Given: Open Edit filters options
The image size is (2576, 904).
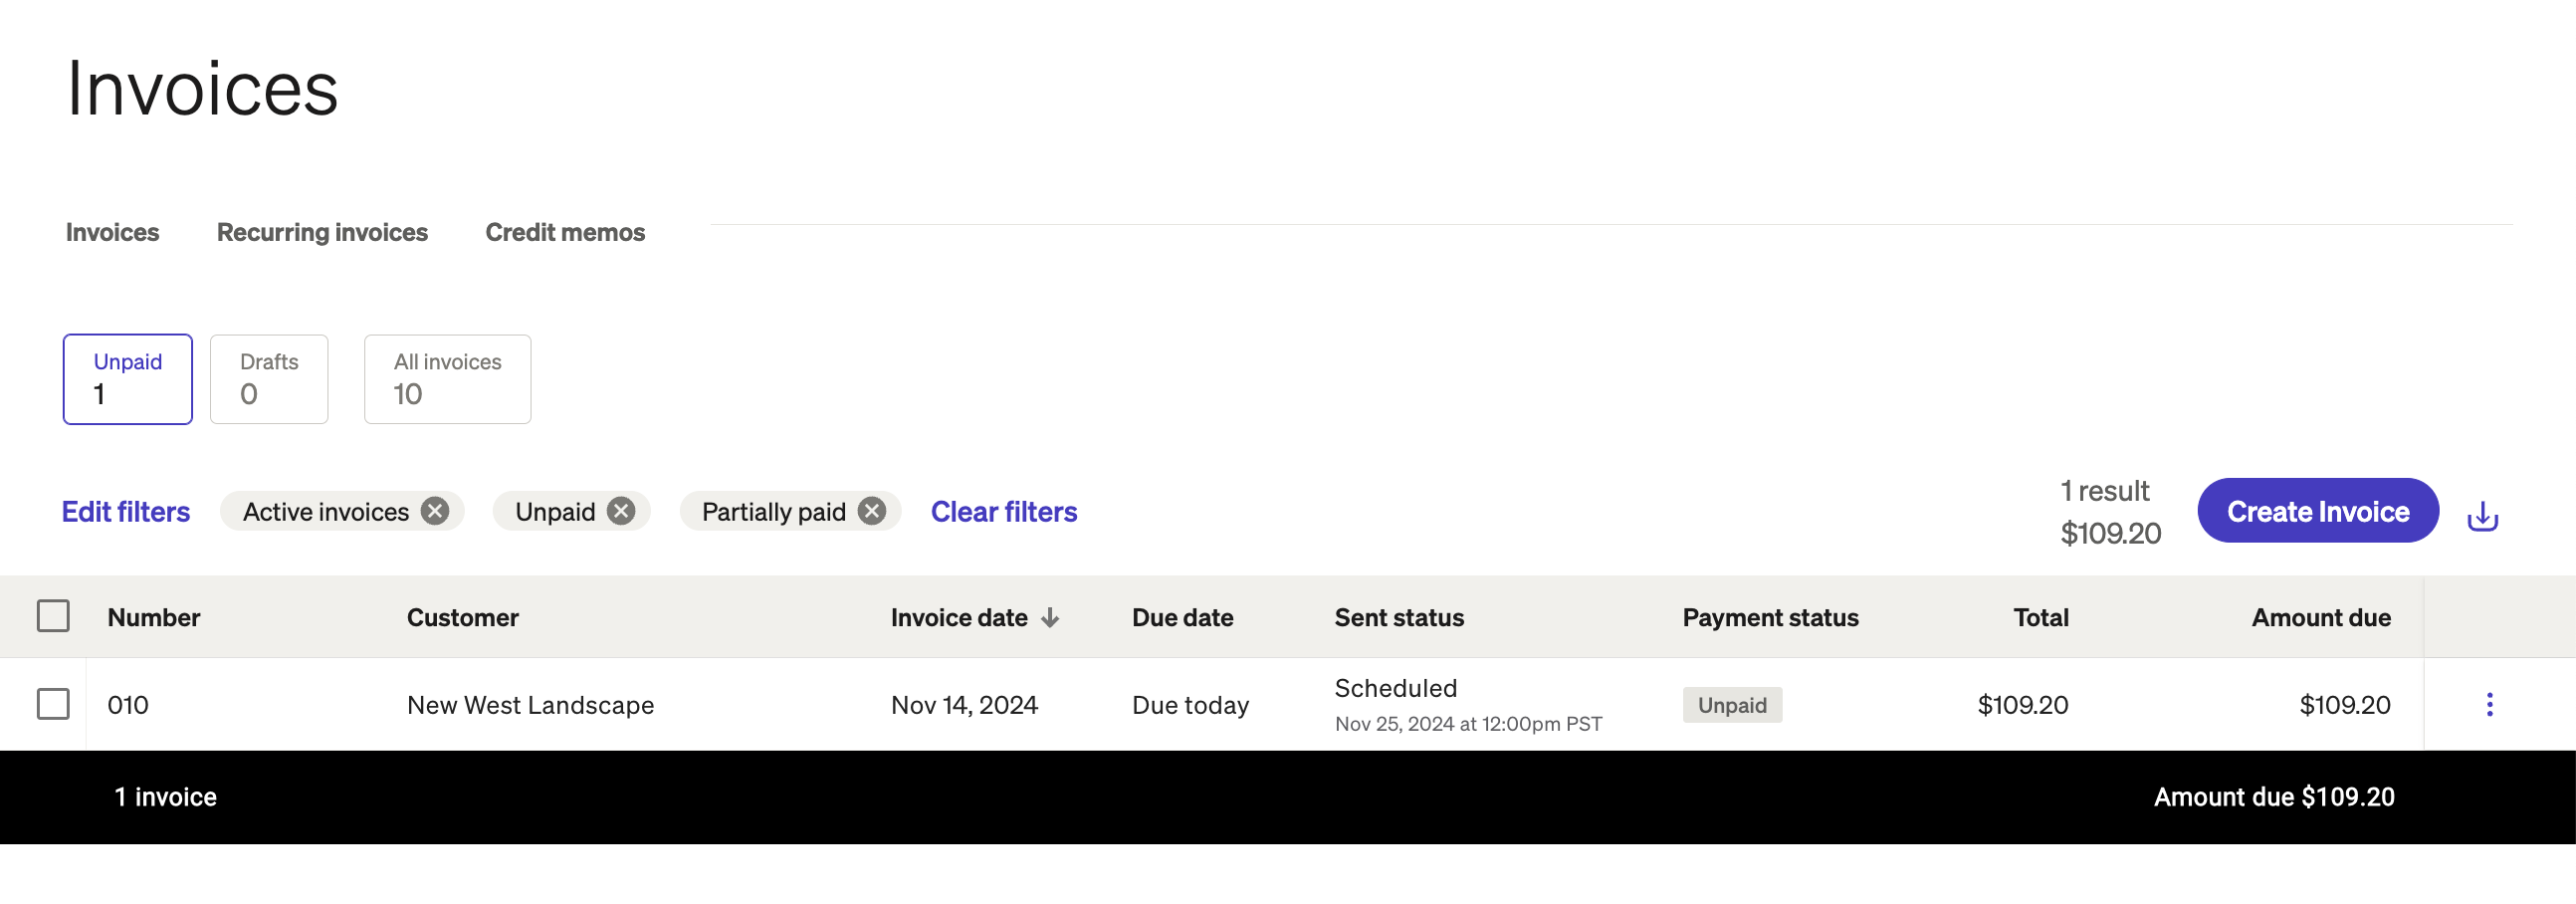Looking at the screenshot, I should point(126,511).
